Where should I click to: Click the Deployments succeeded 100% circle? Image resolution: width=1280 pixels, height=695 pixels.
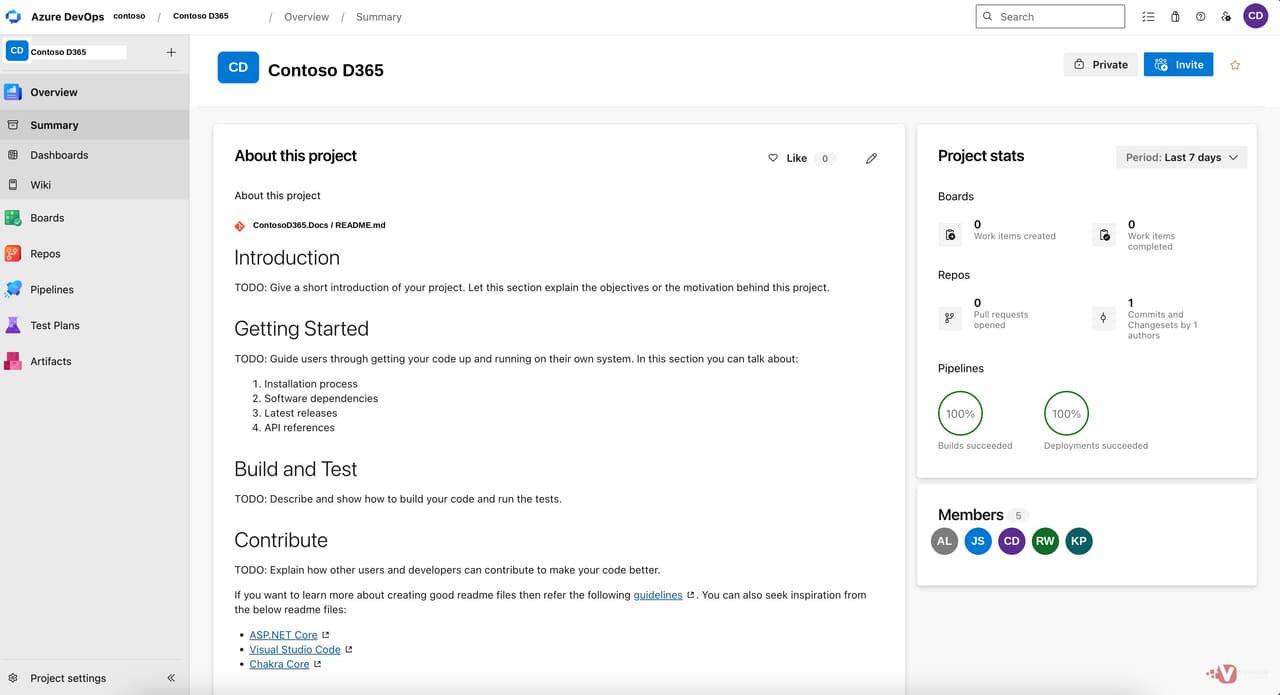click(x=1066, y=414)
